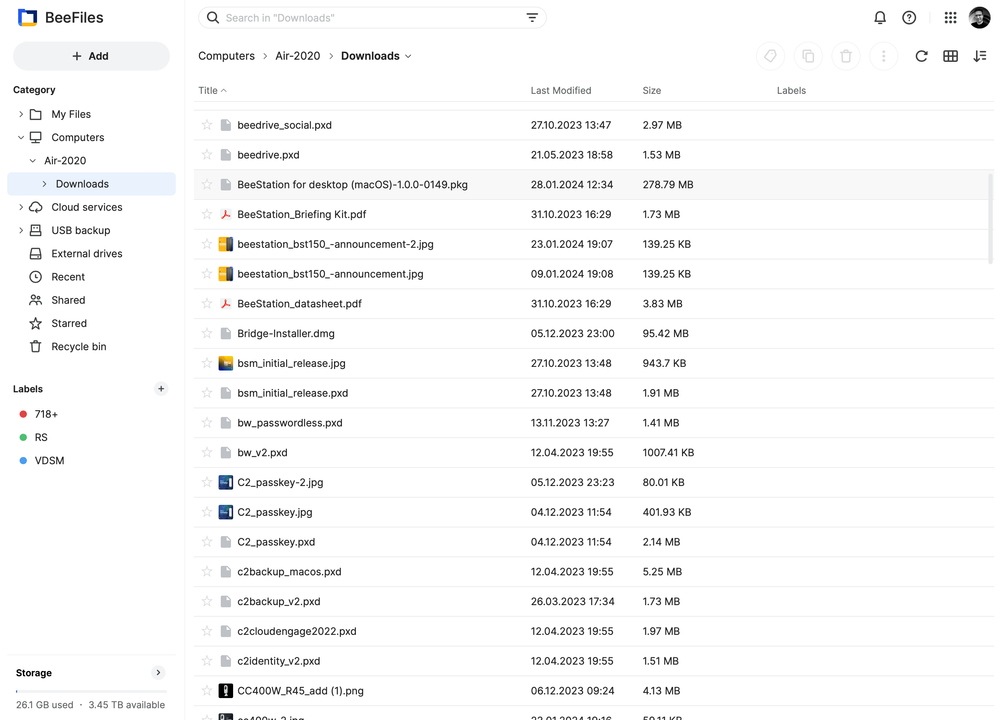Refresh the file list

[x=921, y=56]
